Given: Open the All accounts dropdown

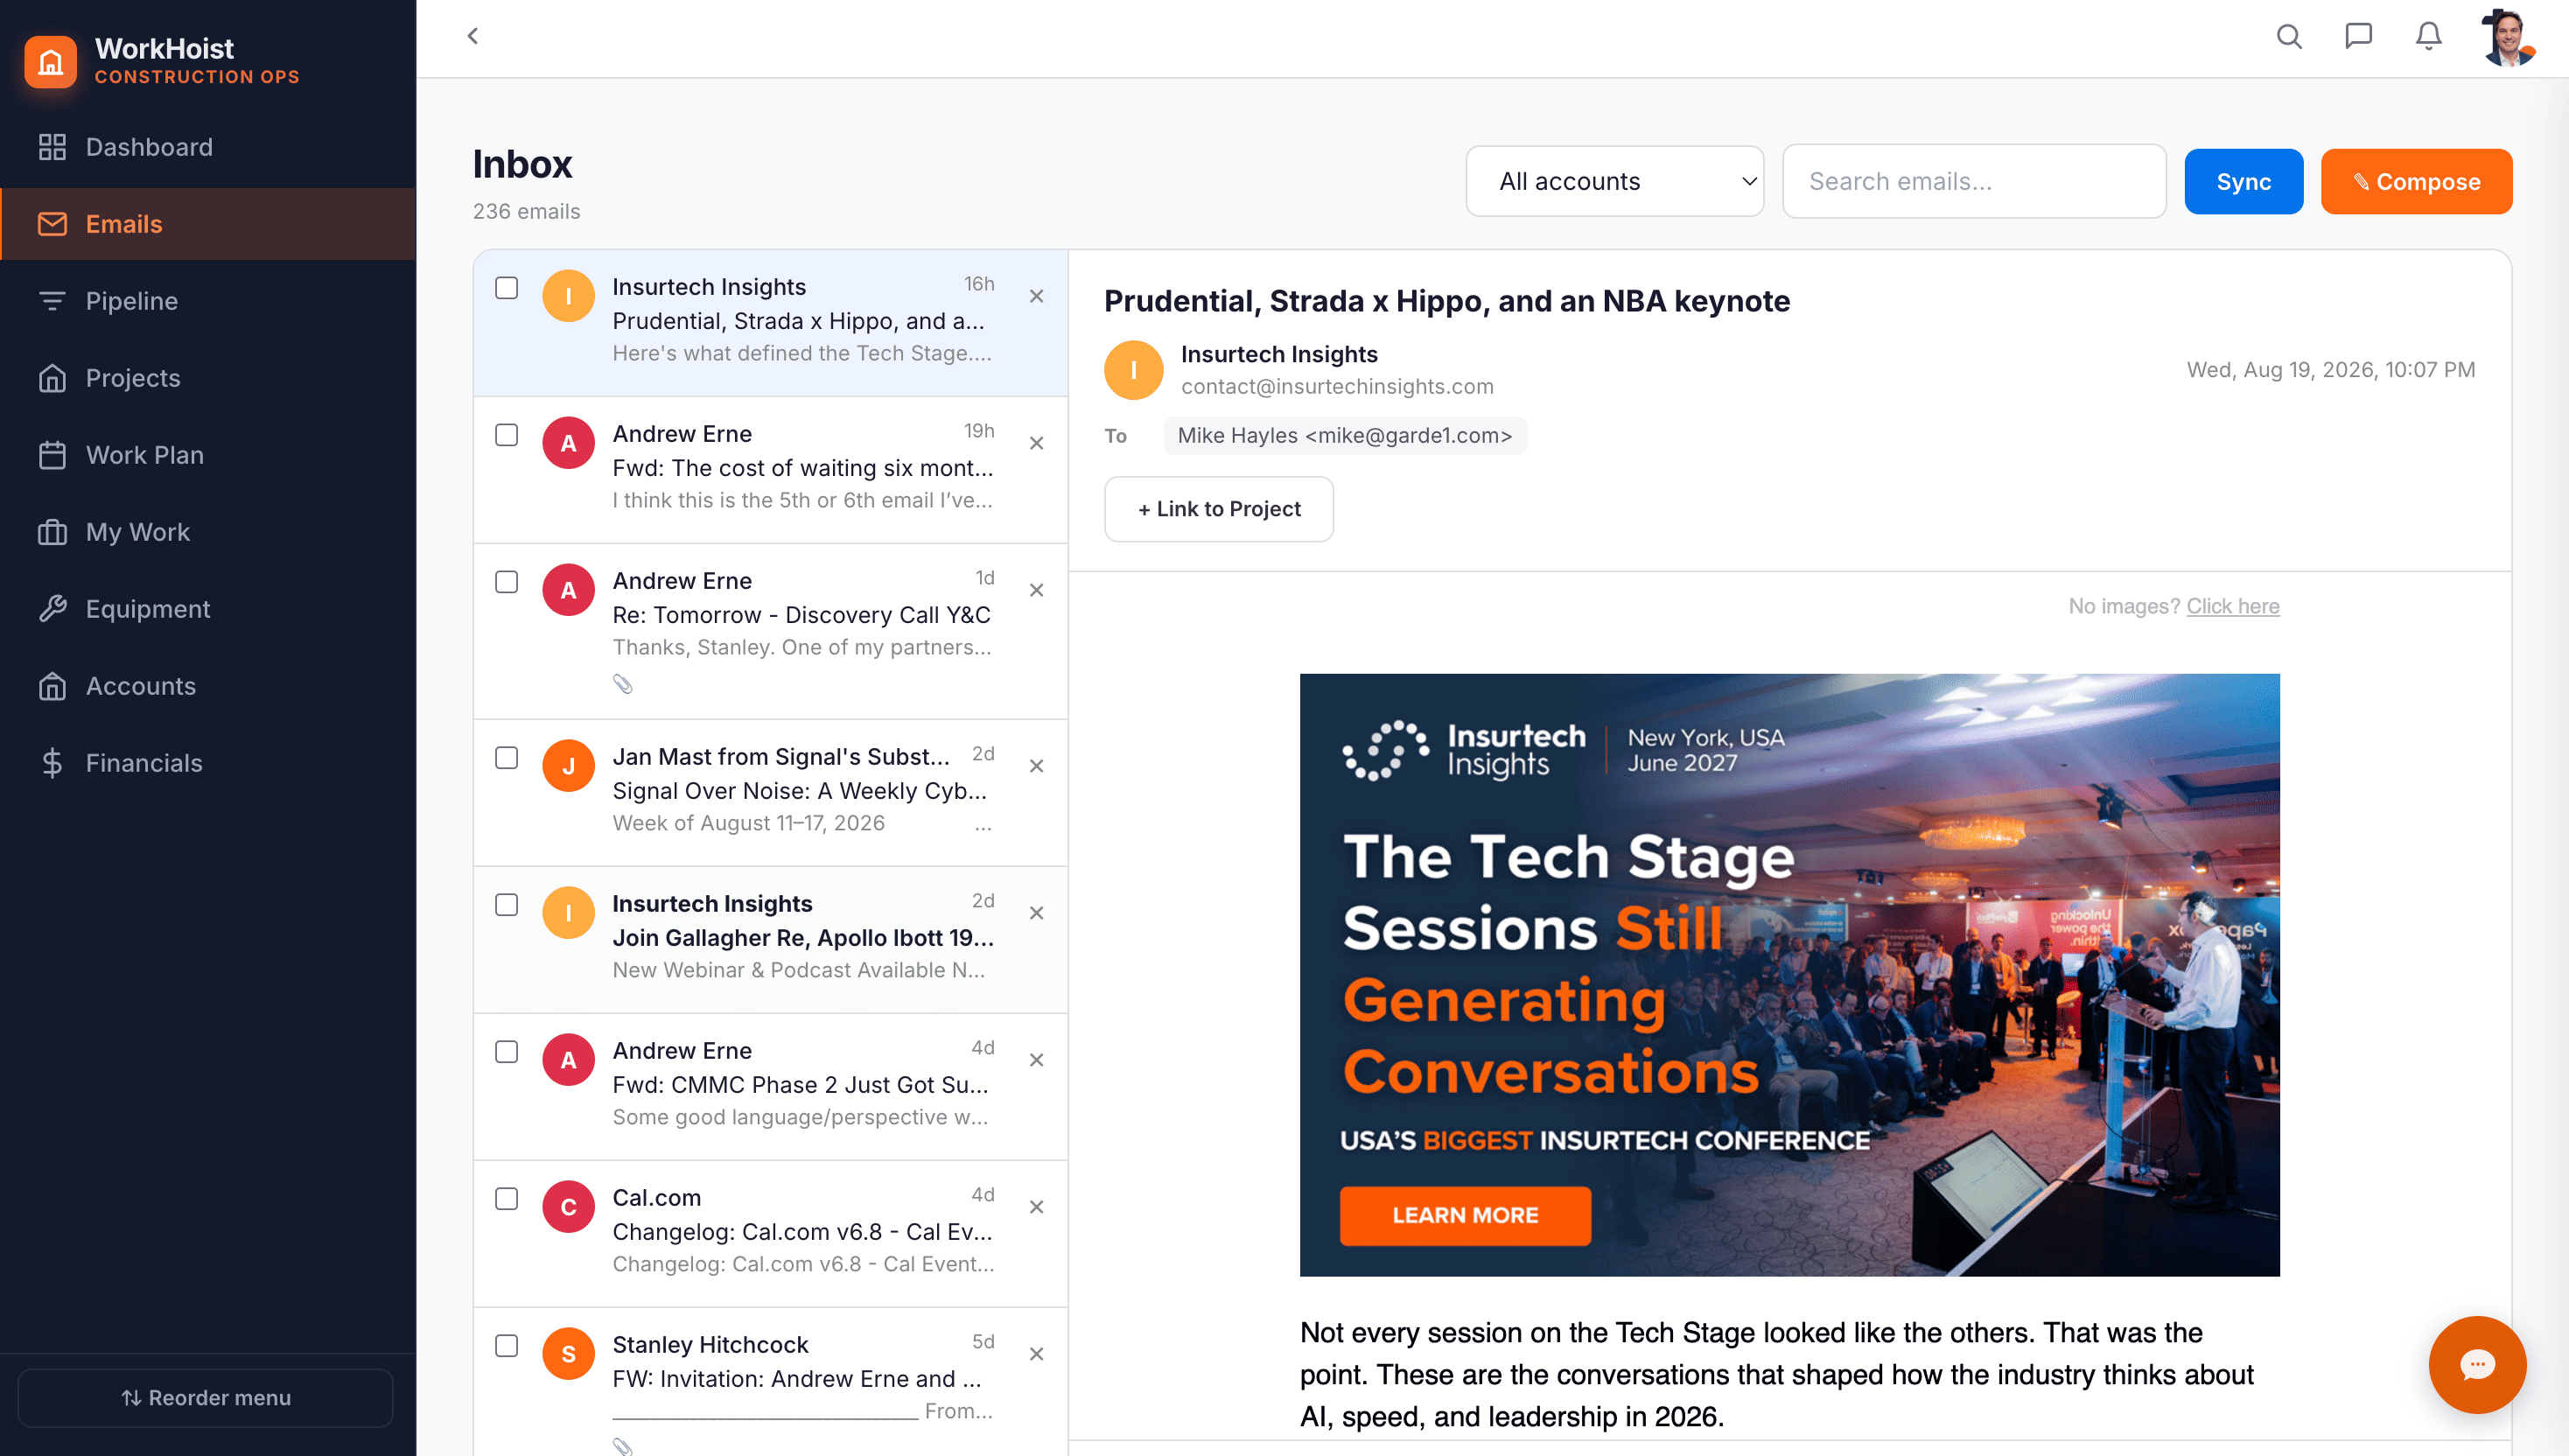Looking at the screenshot, I should click(x=1614, y=181).
